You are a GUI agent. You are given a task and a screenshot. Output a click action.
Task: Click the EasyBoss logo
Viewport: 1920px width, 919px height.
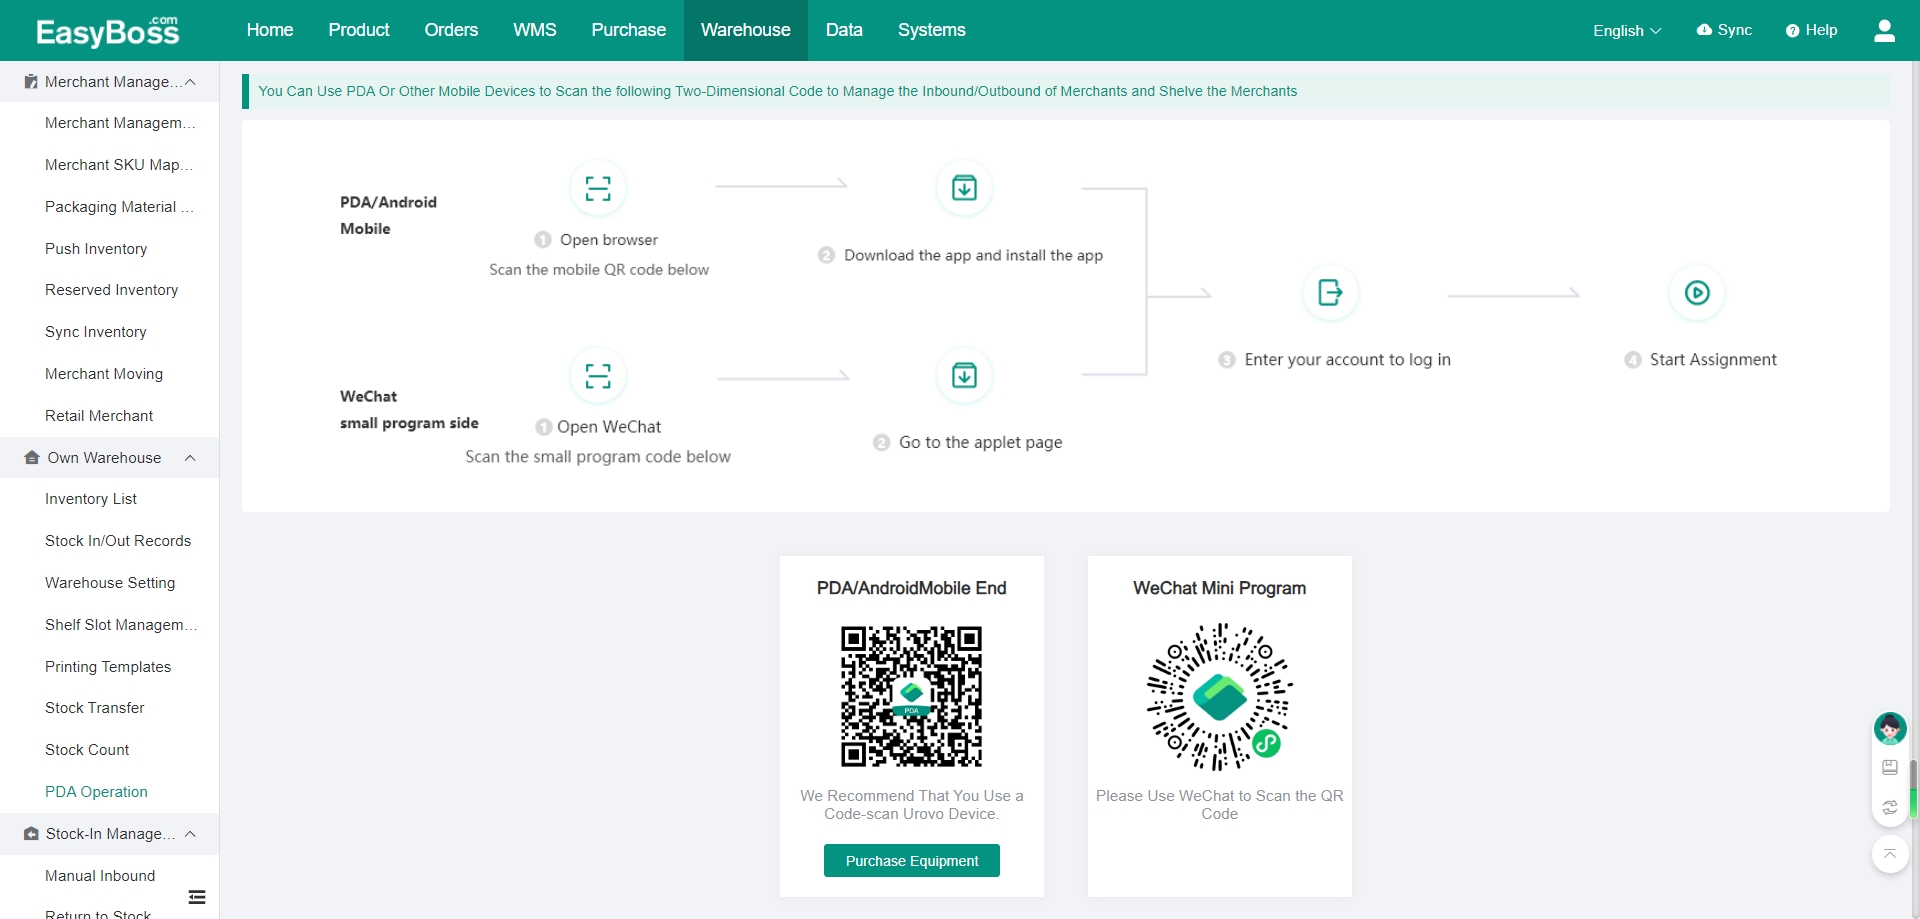point(108,31)
